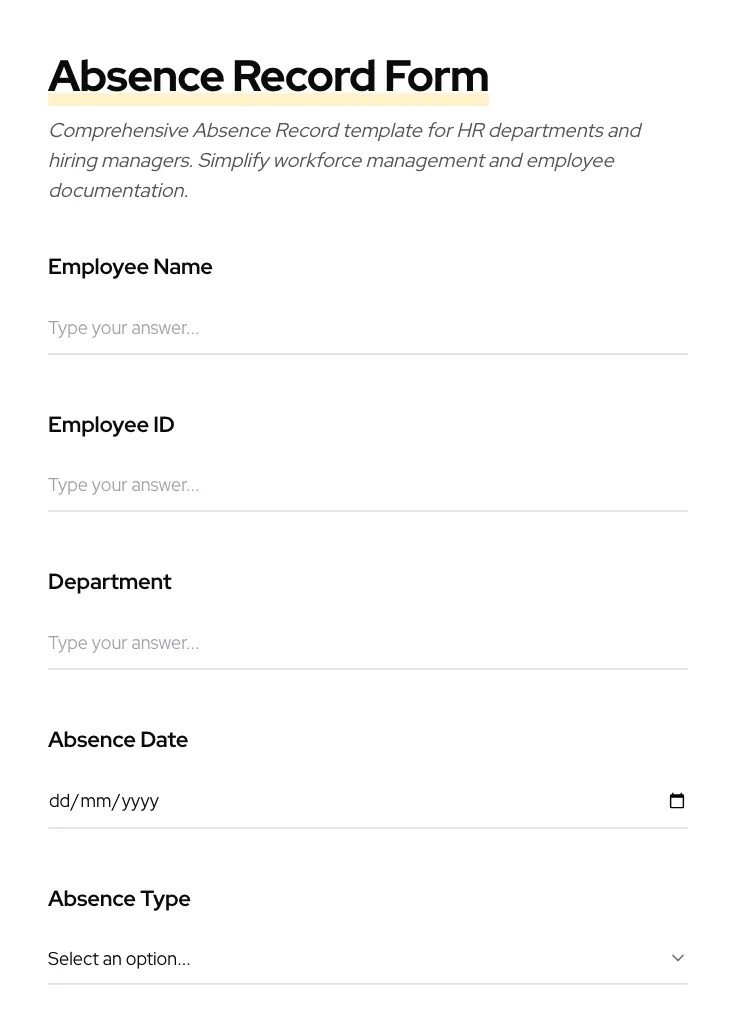
Task: Click the 'Employee Name' field label
Action: coord(130,267)
